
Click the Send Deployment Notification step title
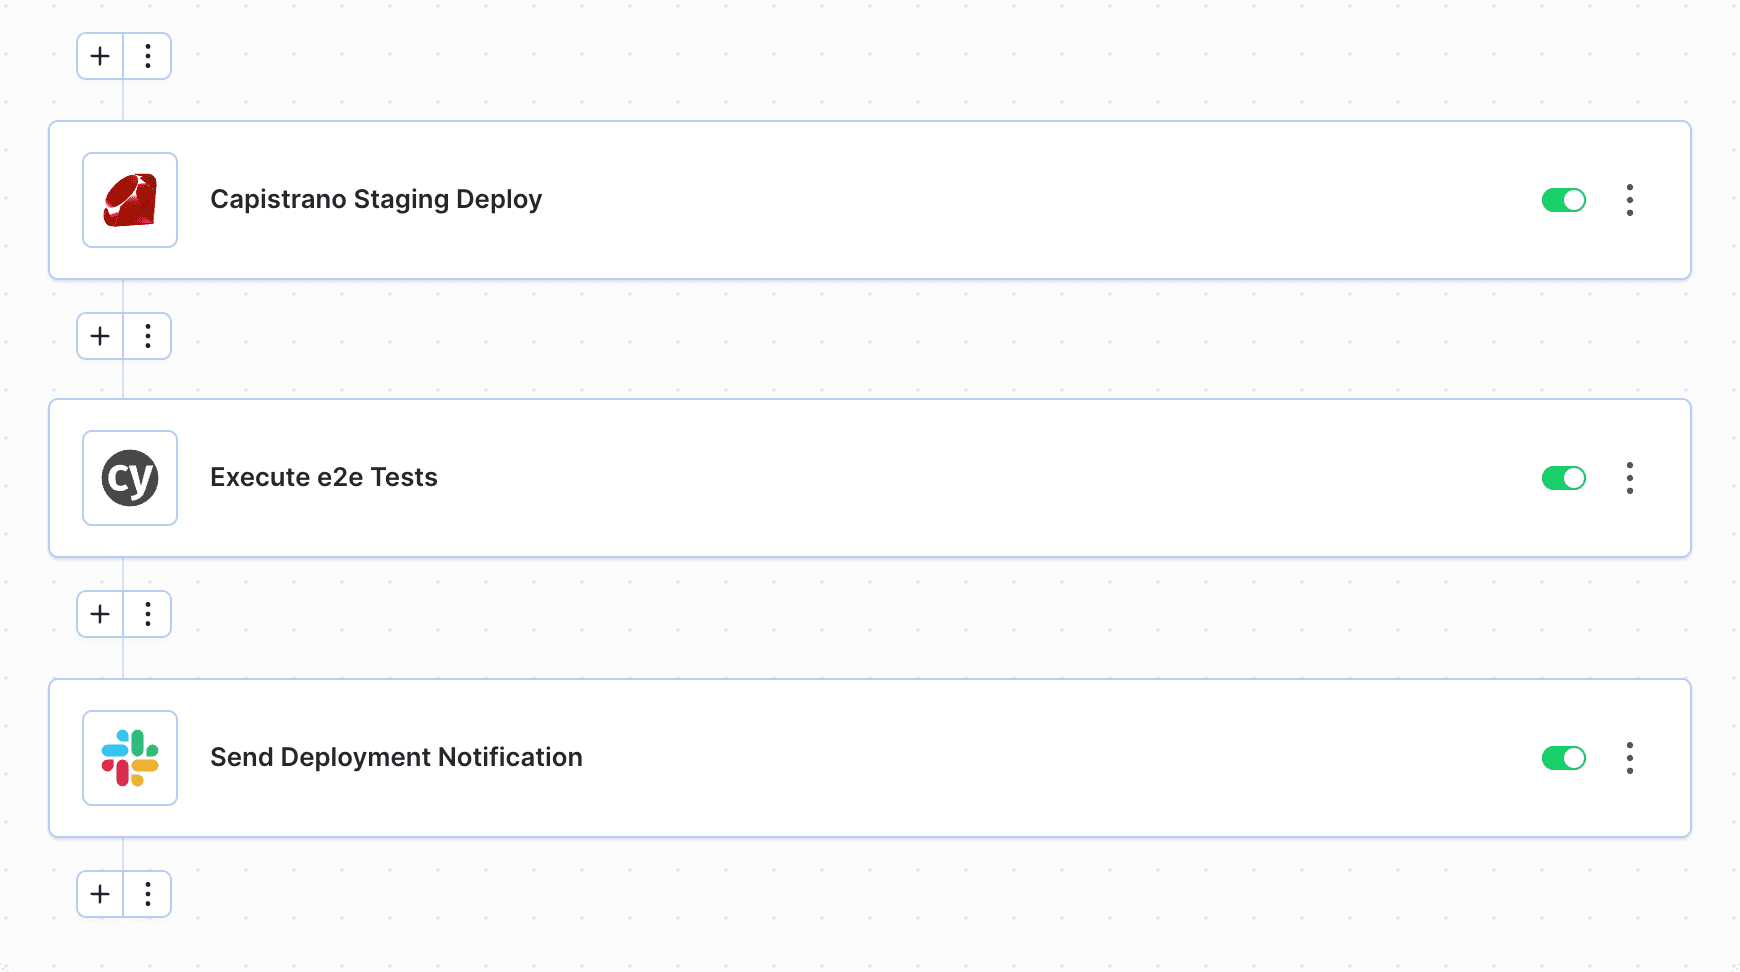click(x=396, y=757)
